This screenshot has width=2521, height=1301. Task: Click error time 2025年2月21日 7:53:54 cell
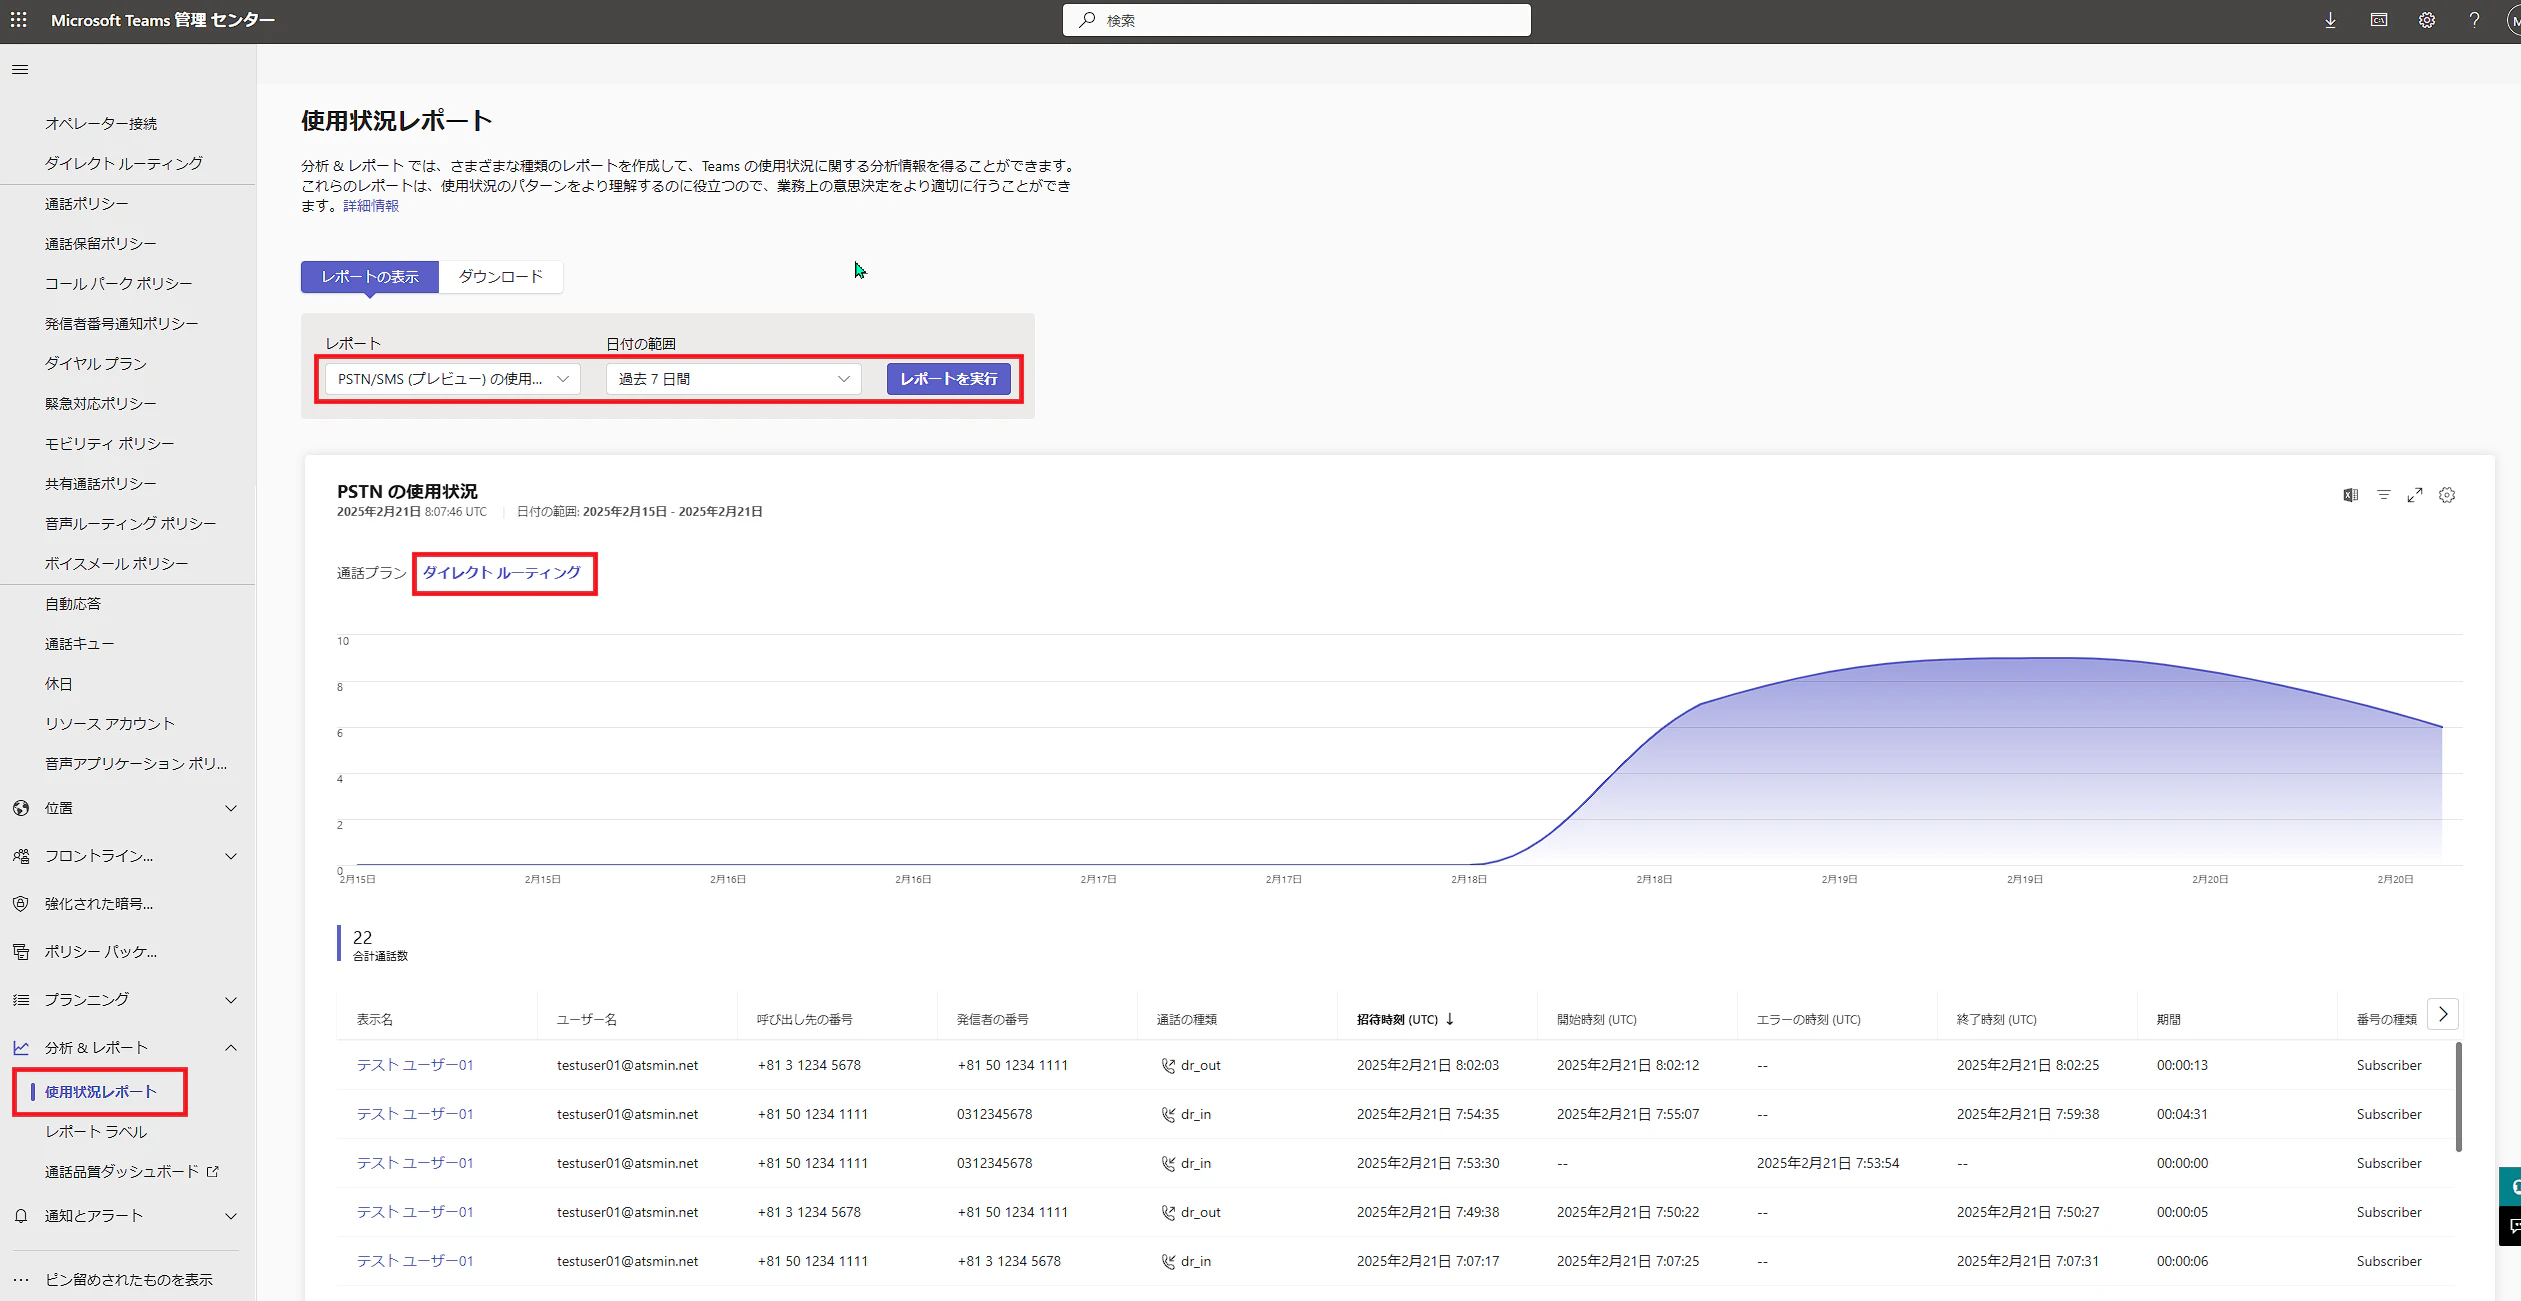coord(1828,1164)
